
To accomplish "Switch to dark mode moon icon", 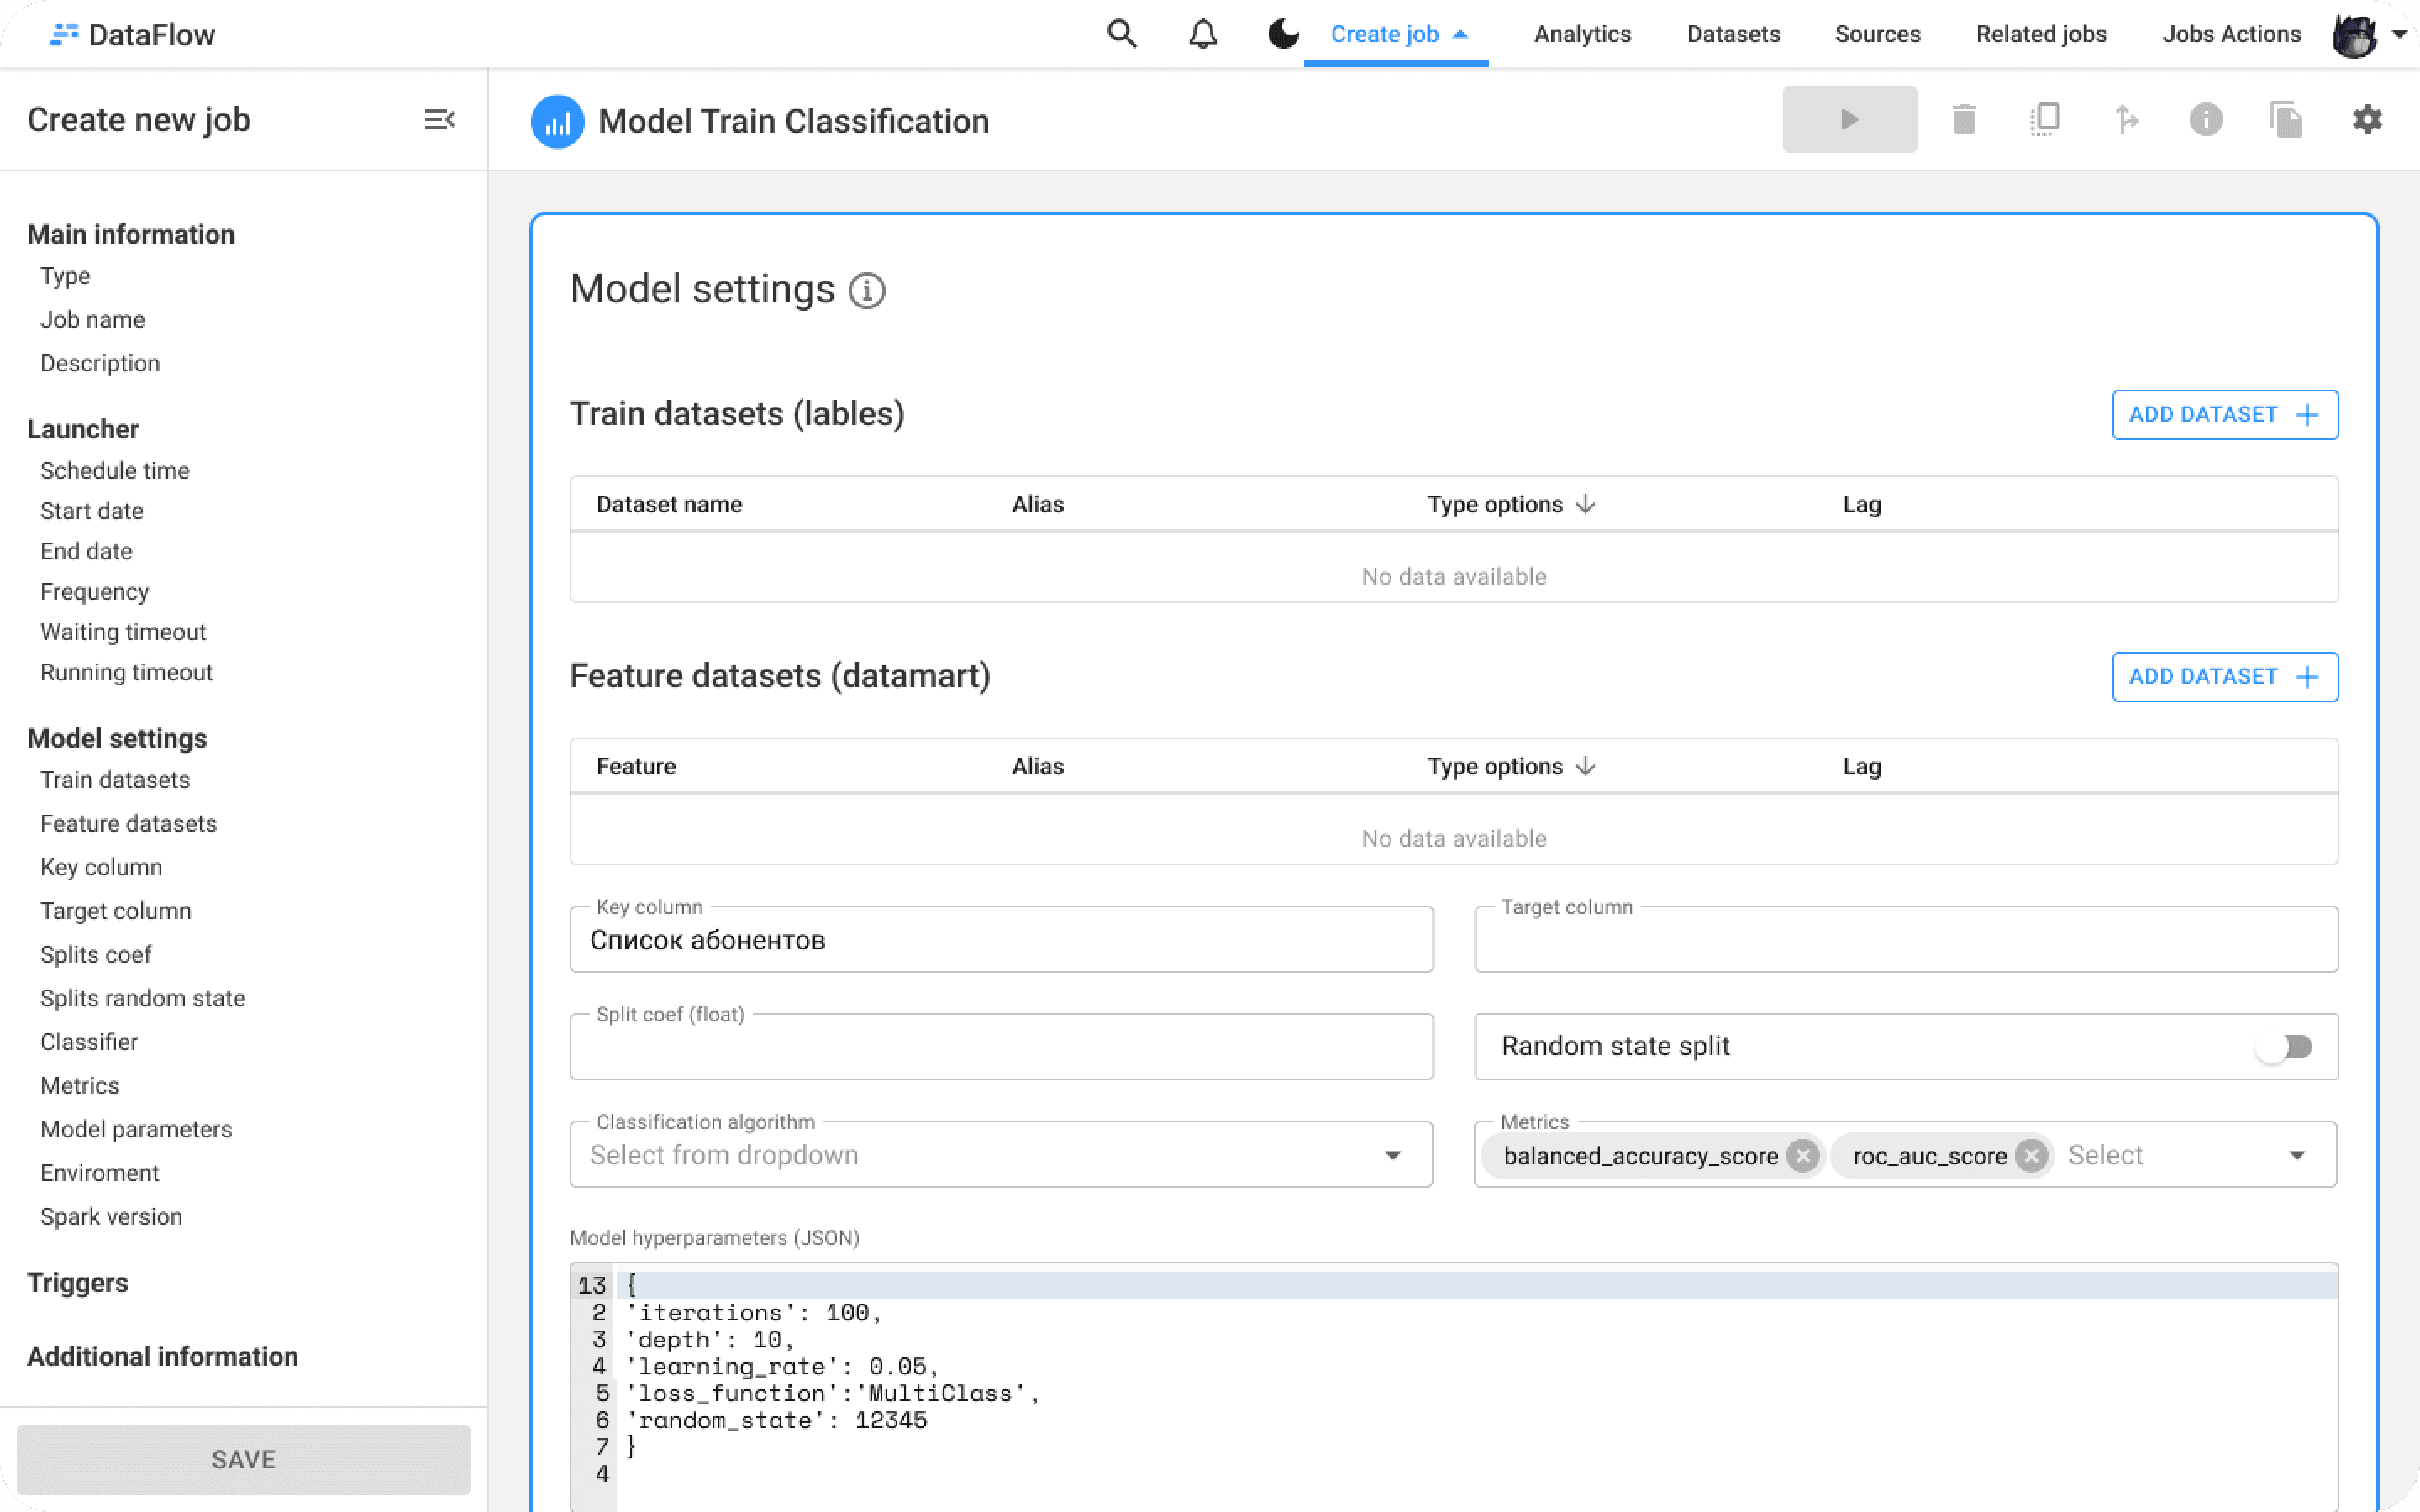I will click(x=1282, y=34).
